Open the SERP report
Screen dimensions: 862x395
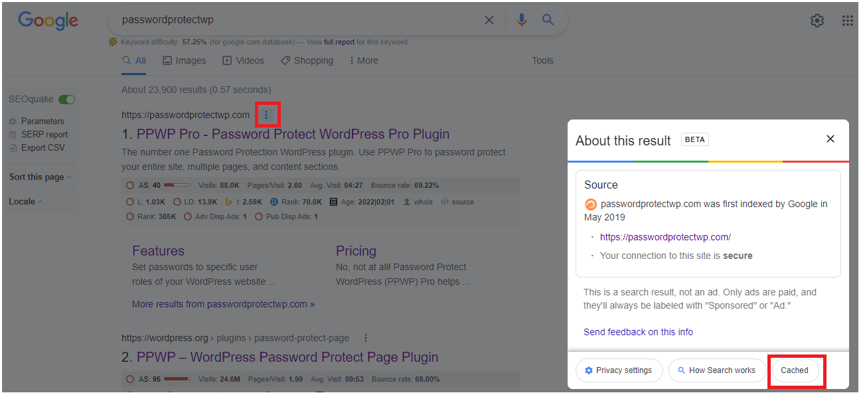click(x=38, y=135)
